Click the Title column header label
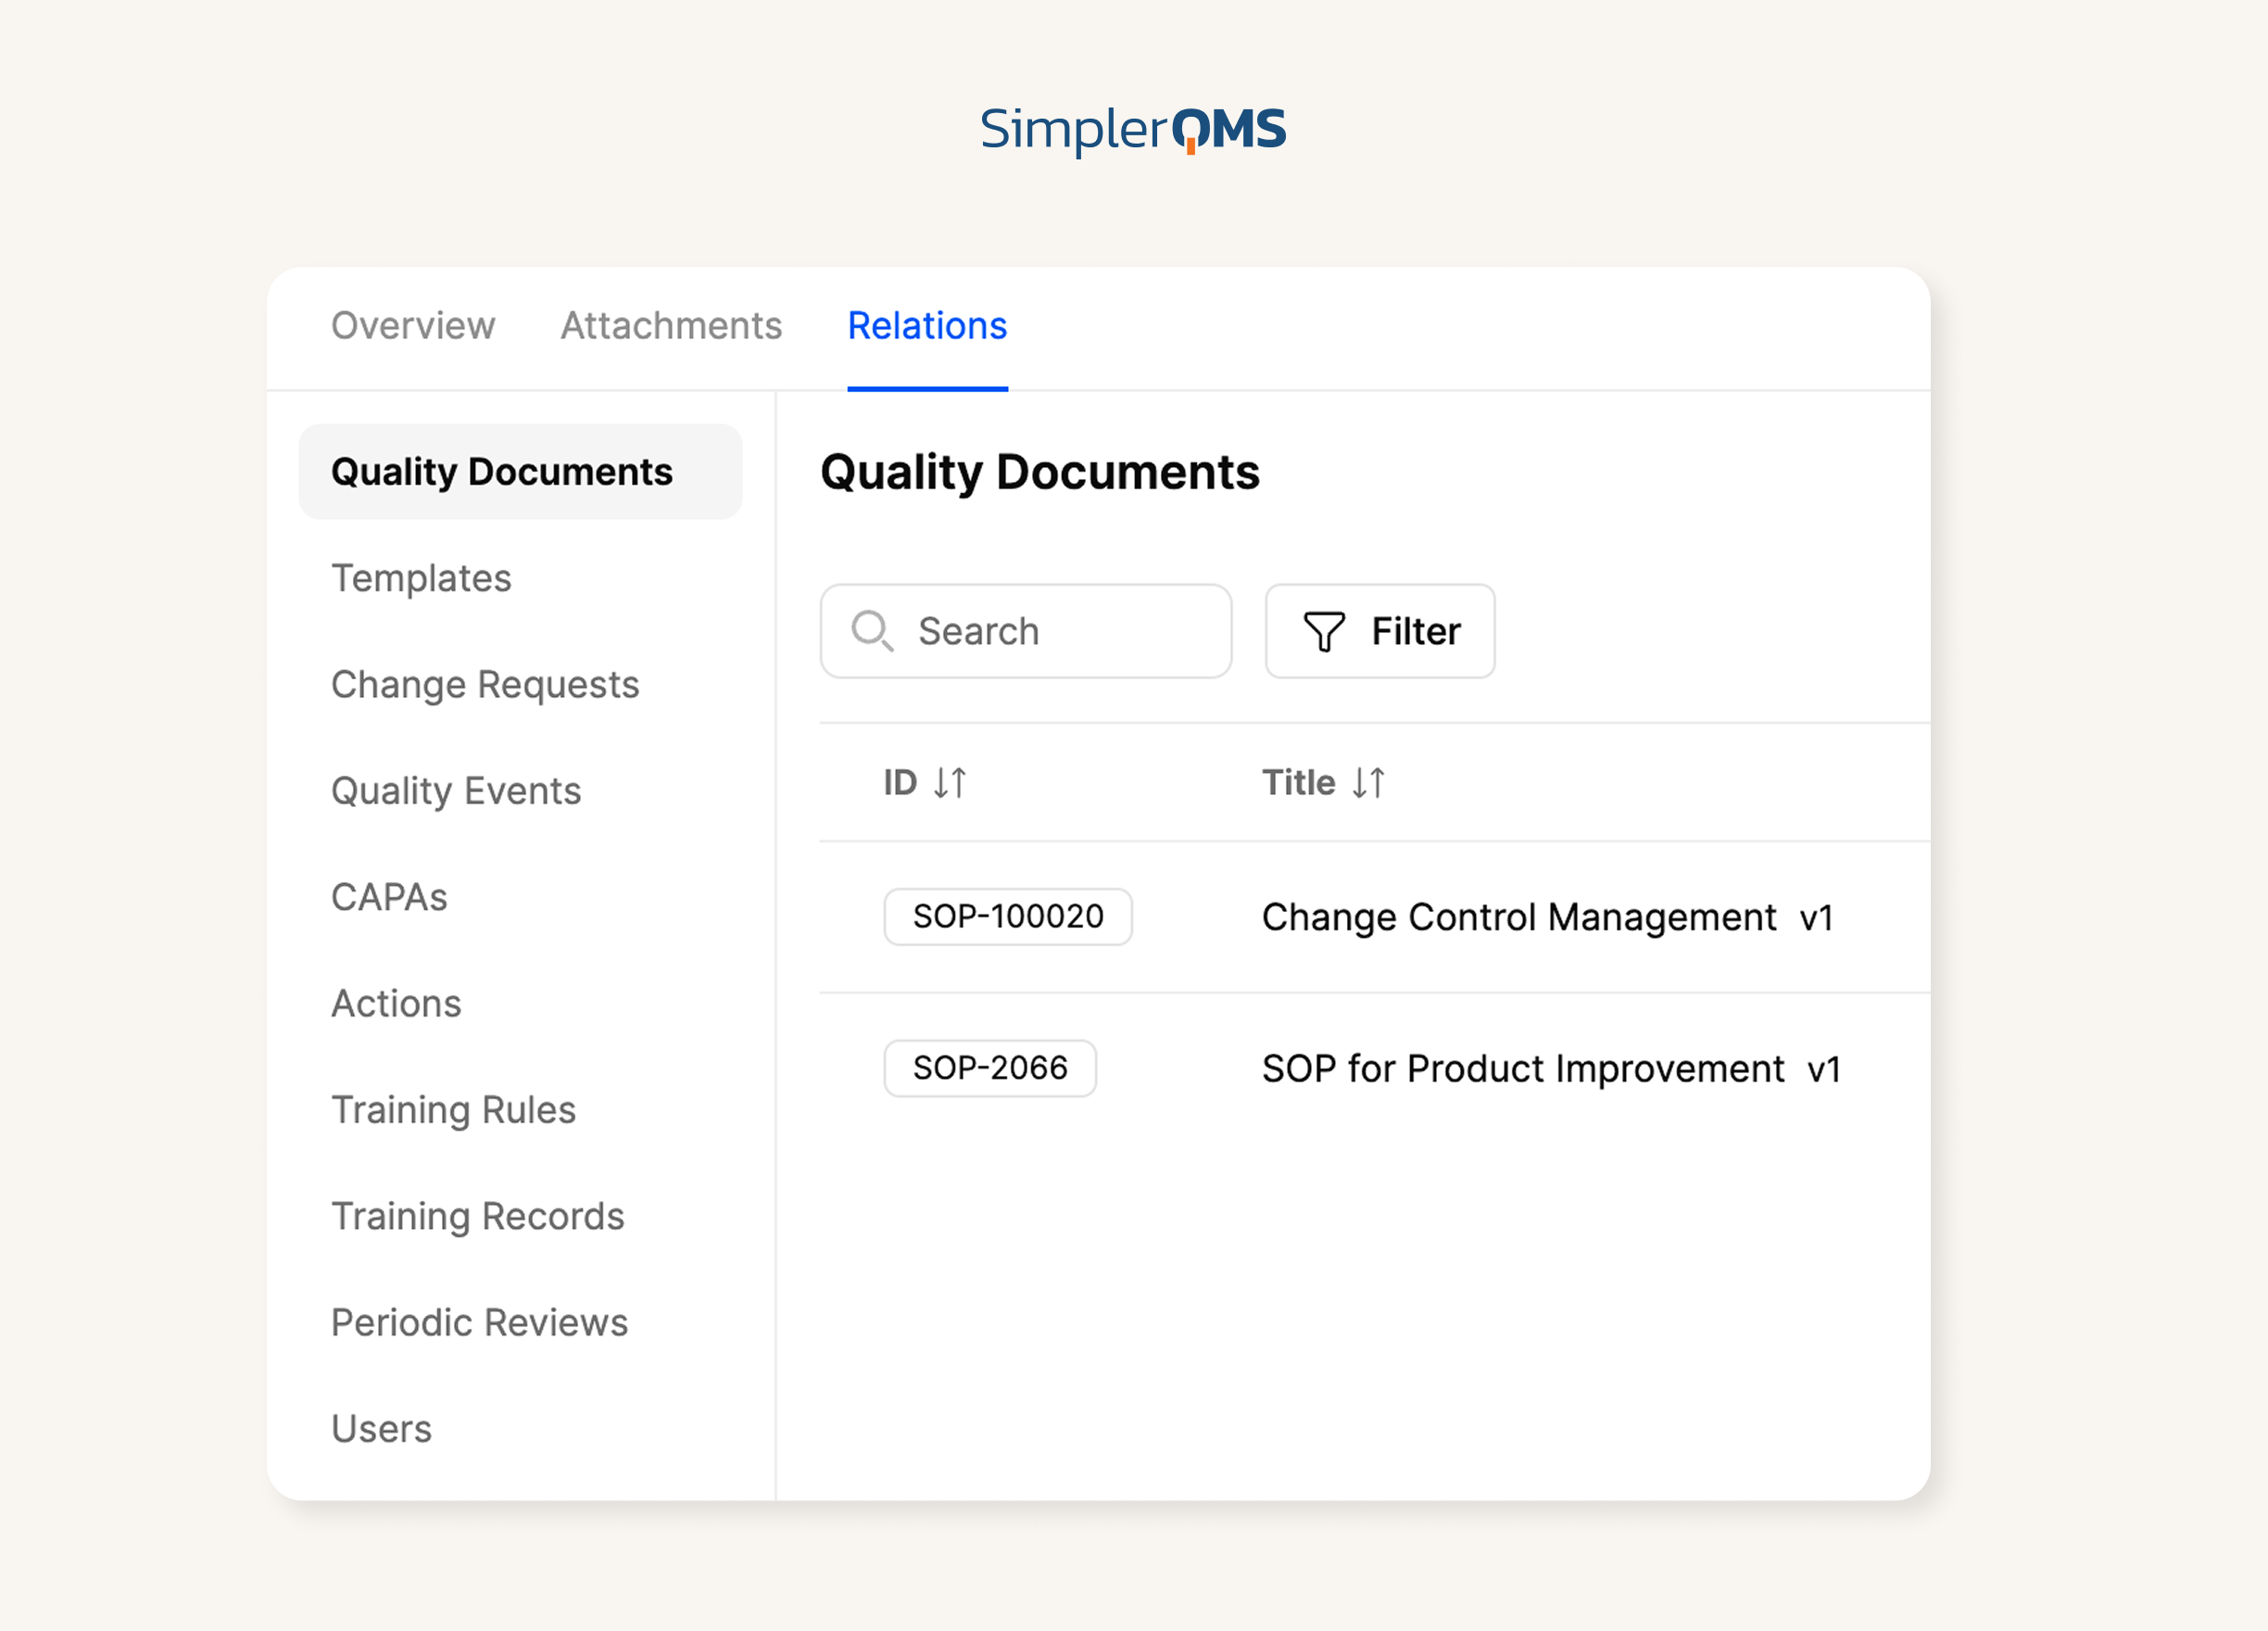 point(1298,782)
